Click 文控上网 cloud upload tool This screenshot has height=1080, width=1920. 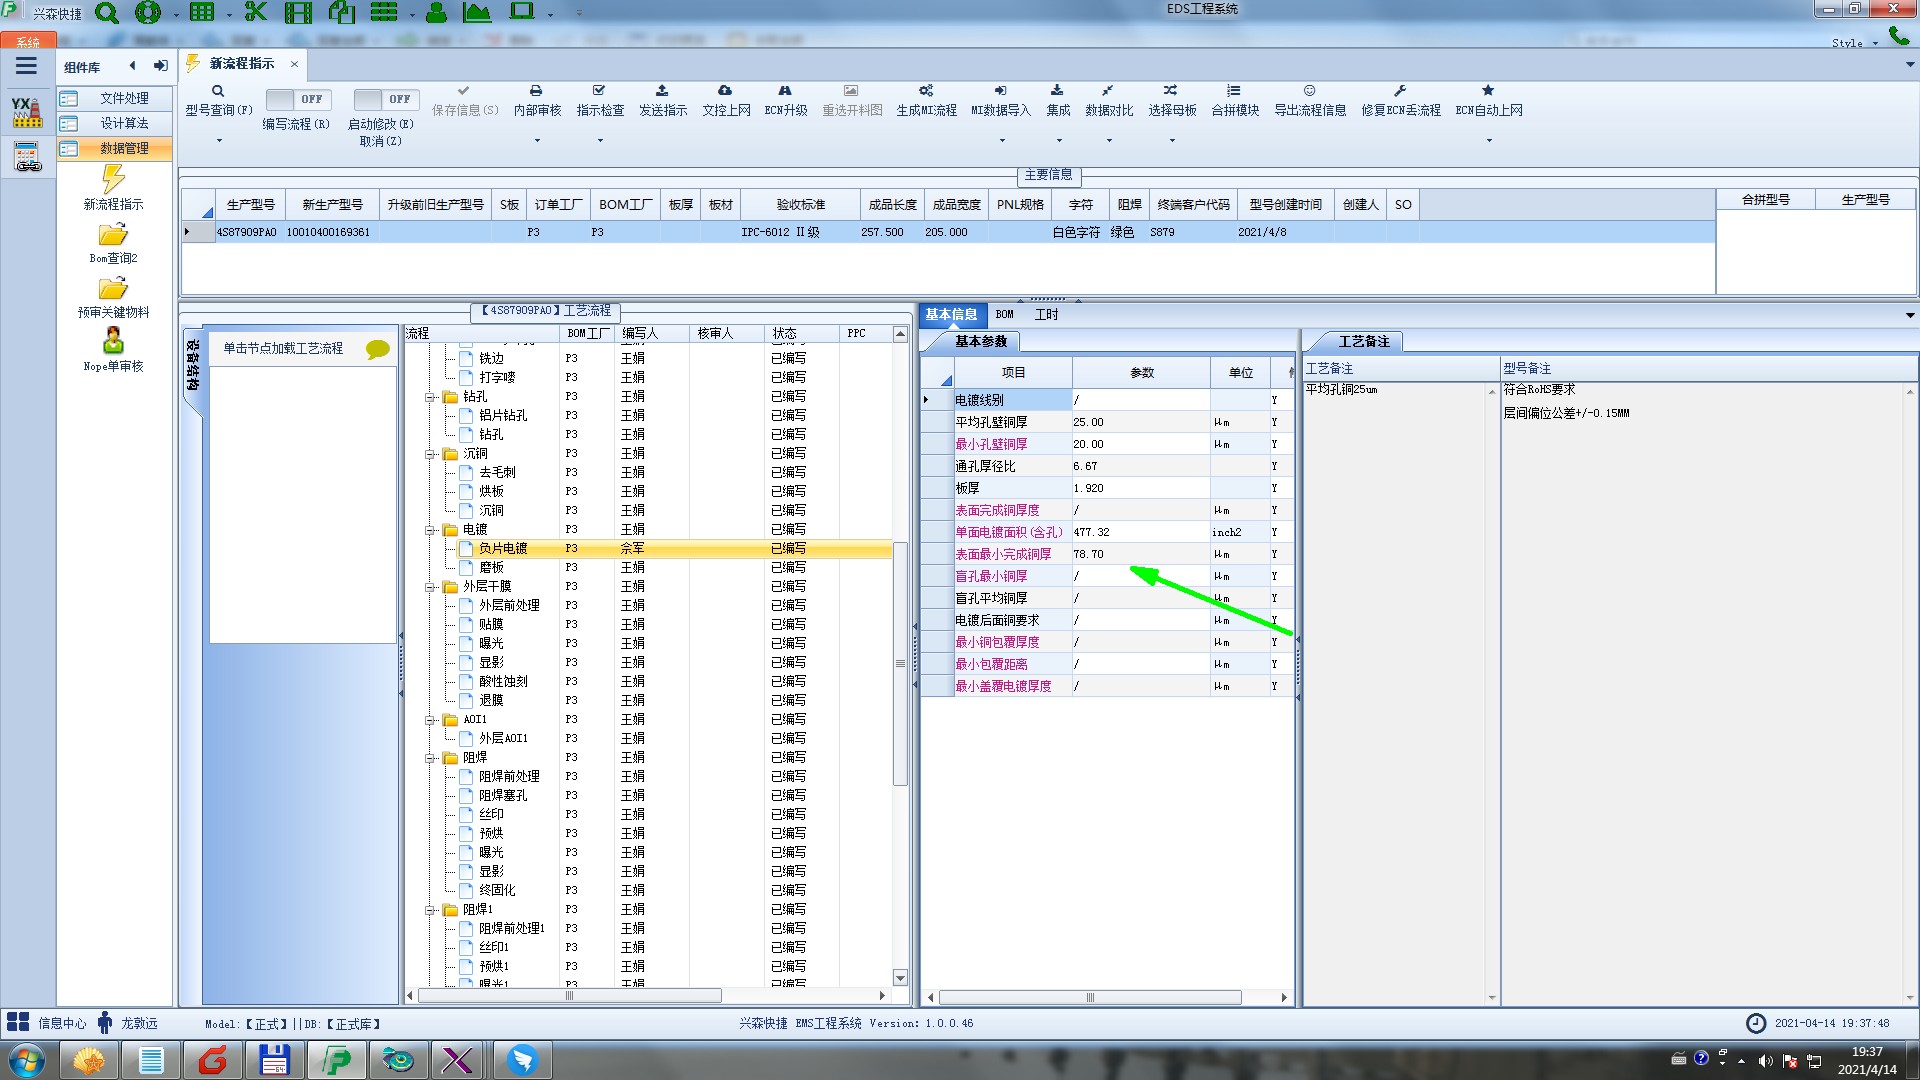[726, 101]
